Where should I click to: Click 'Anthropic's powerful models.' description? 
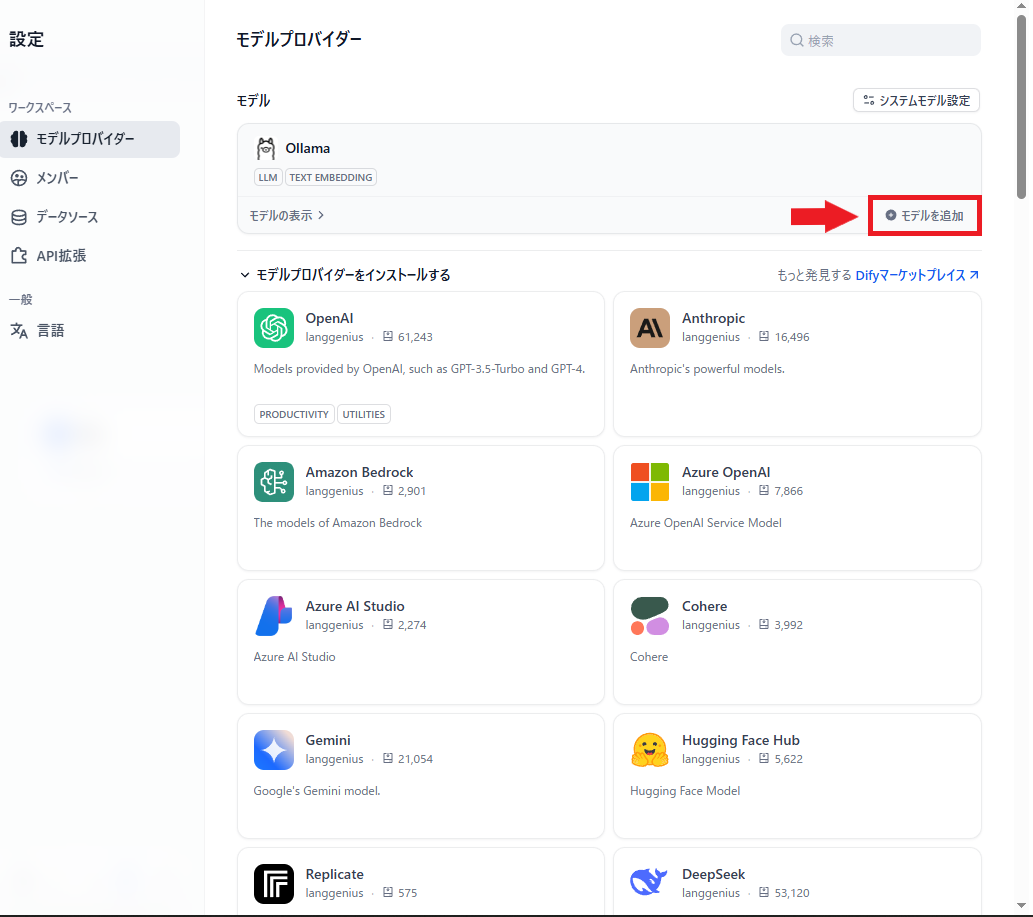pos(707,369)
